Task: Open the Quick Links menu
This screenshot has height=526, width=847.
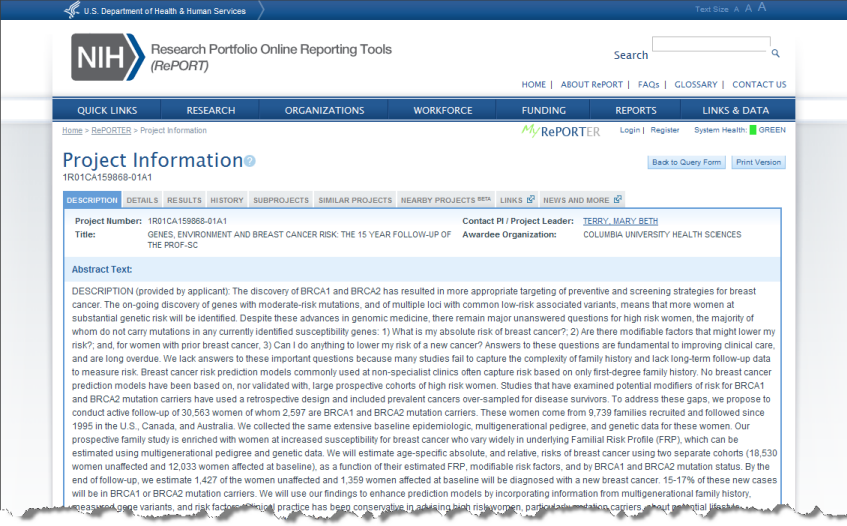Action: coord(107,110)
